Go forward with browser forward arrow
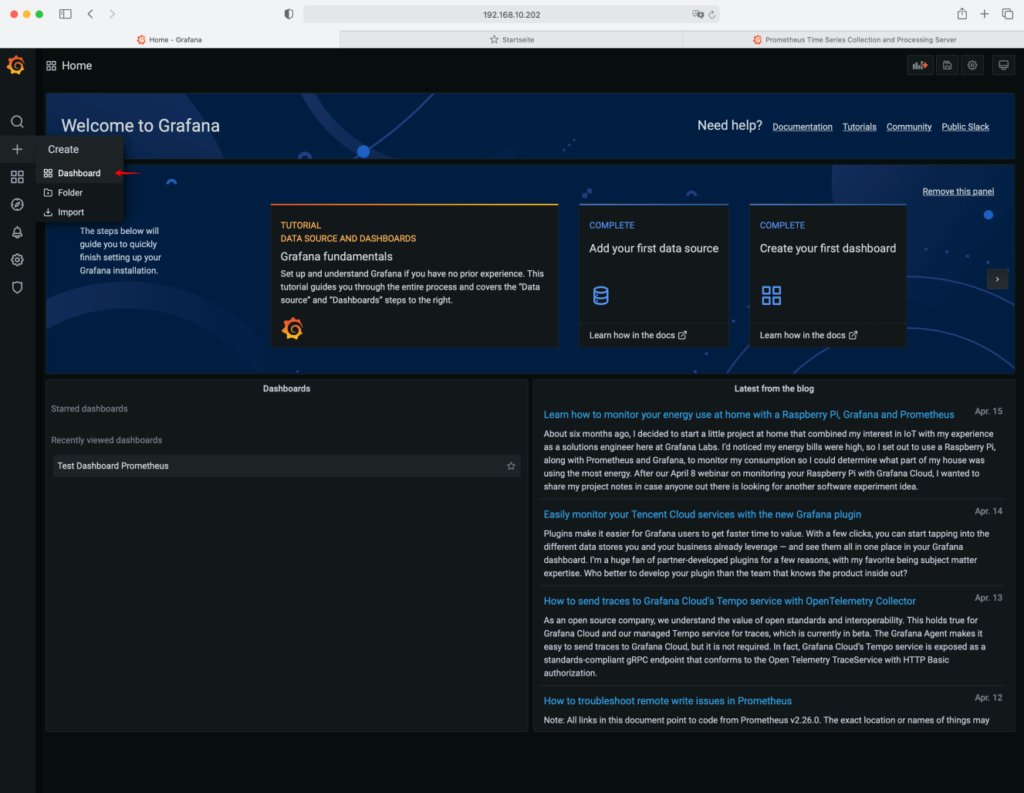This screenshot has width=1024, height=793. [112, 14]
